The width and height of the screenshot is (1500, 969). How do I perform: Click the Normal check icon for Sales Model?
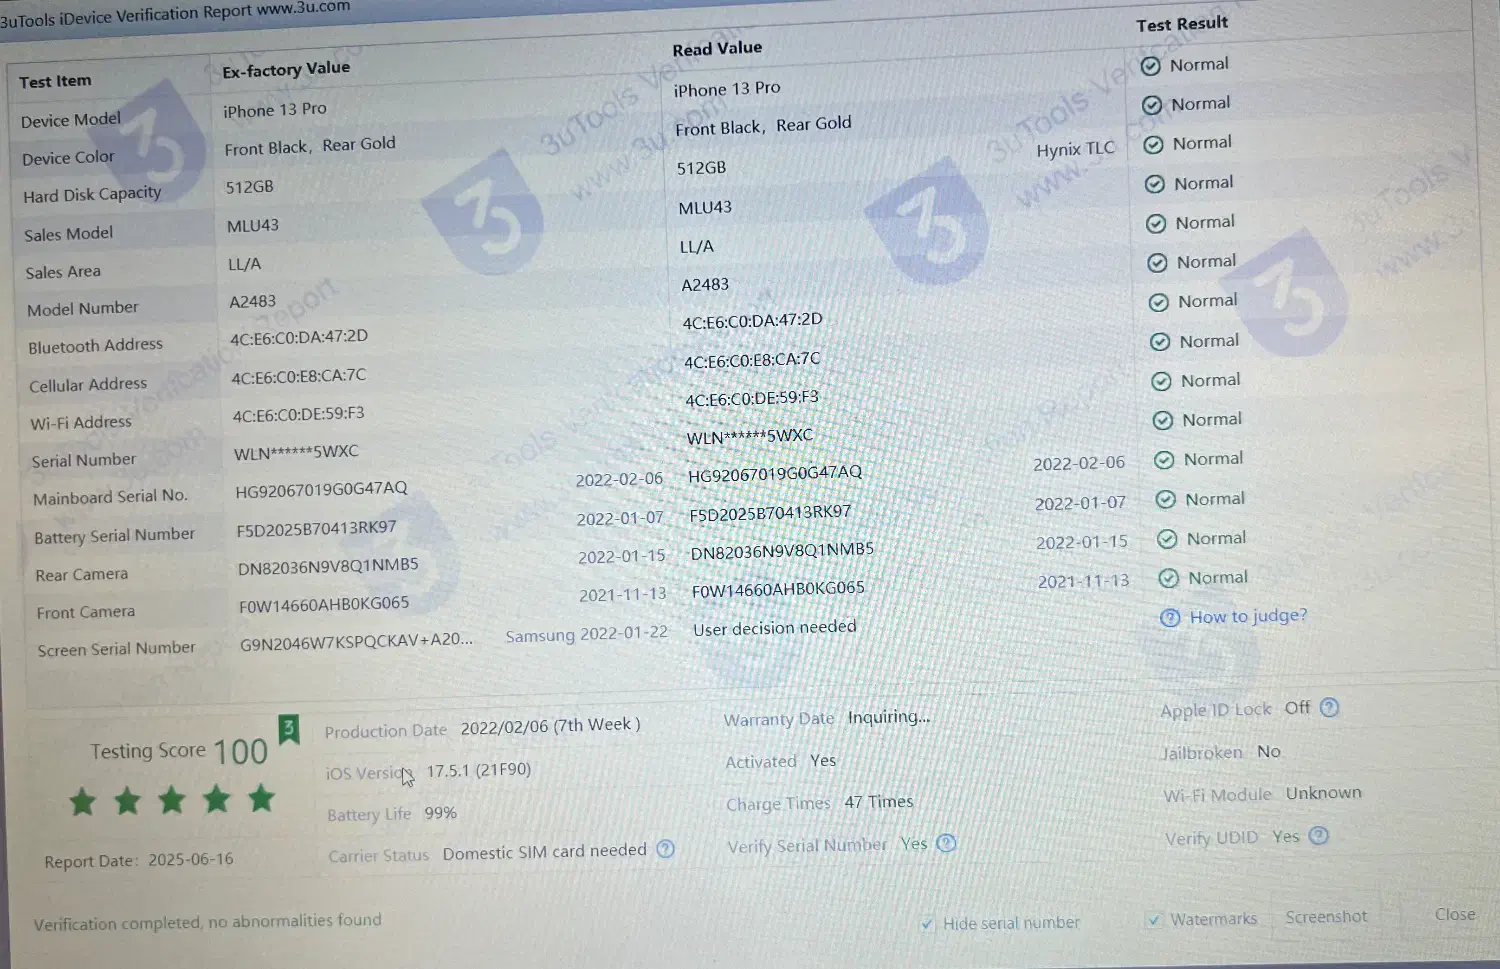point(1155,184)
